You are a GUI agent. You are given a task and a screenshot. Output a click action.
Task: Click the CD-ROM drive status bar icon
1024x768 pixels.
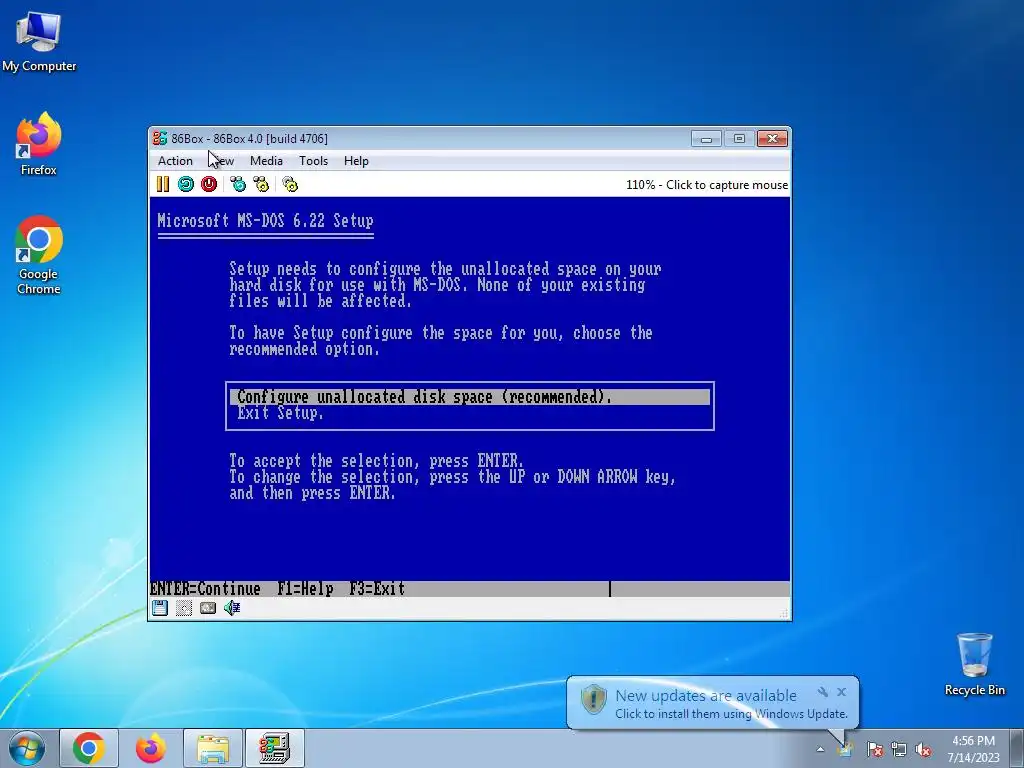pos(184,609)
